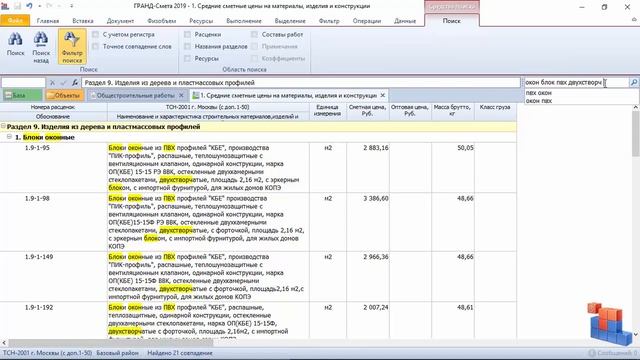
Task: Tick the Составы работ checkbox
Action: coord(254,35)
